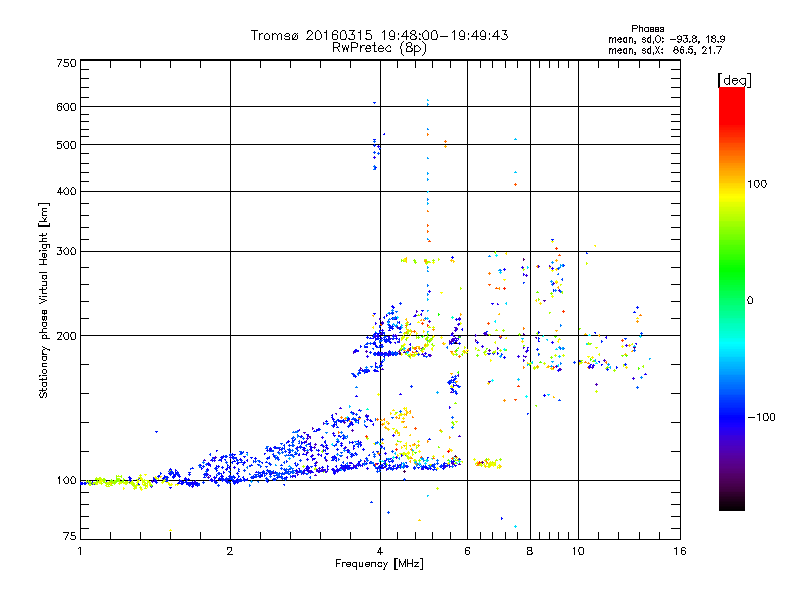Click the 'Stationary phase Virtual Height [km]' axis title
Viewport: 800px width, 600px height.
[x=44, y=300]
